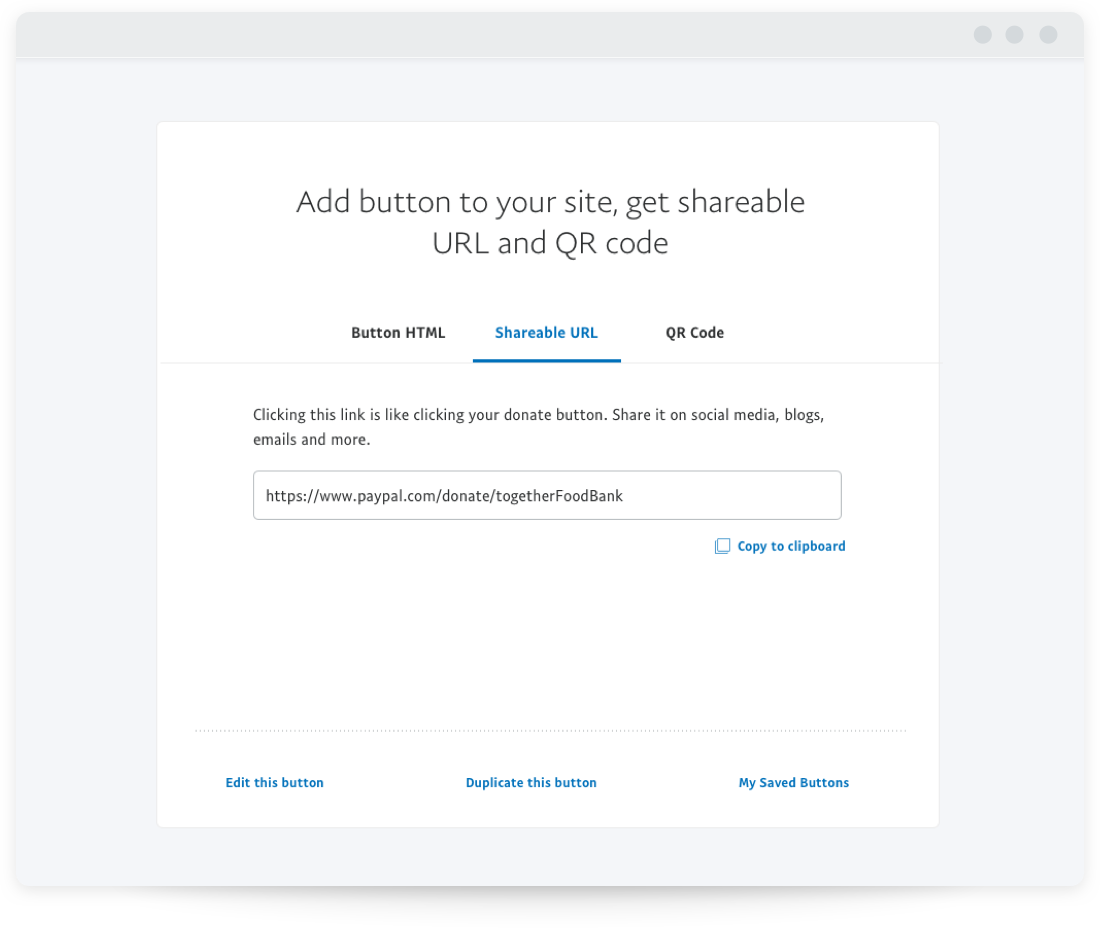The width and height of the screenshot is (1100, 928).
Task: Click the Copy to clipboard text link
Action: 791,546
